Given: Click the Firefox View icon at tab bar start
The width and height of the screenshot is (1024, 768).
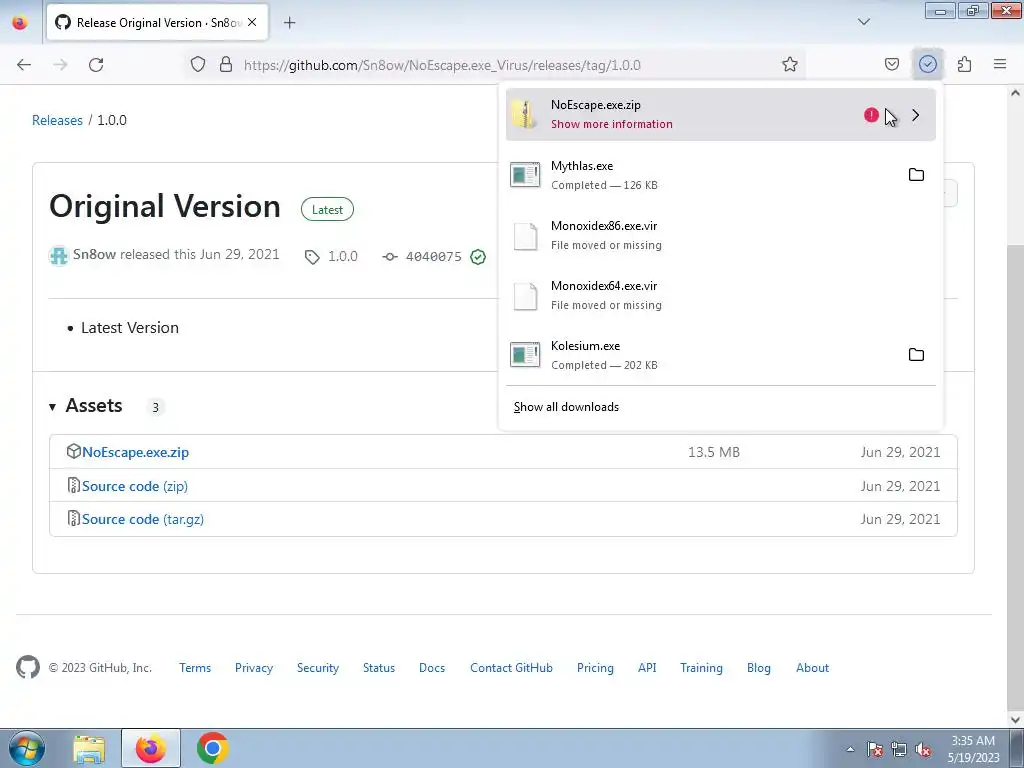Looking at the screenshot, I should coord(20,23).
